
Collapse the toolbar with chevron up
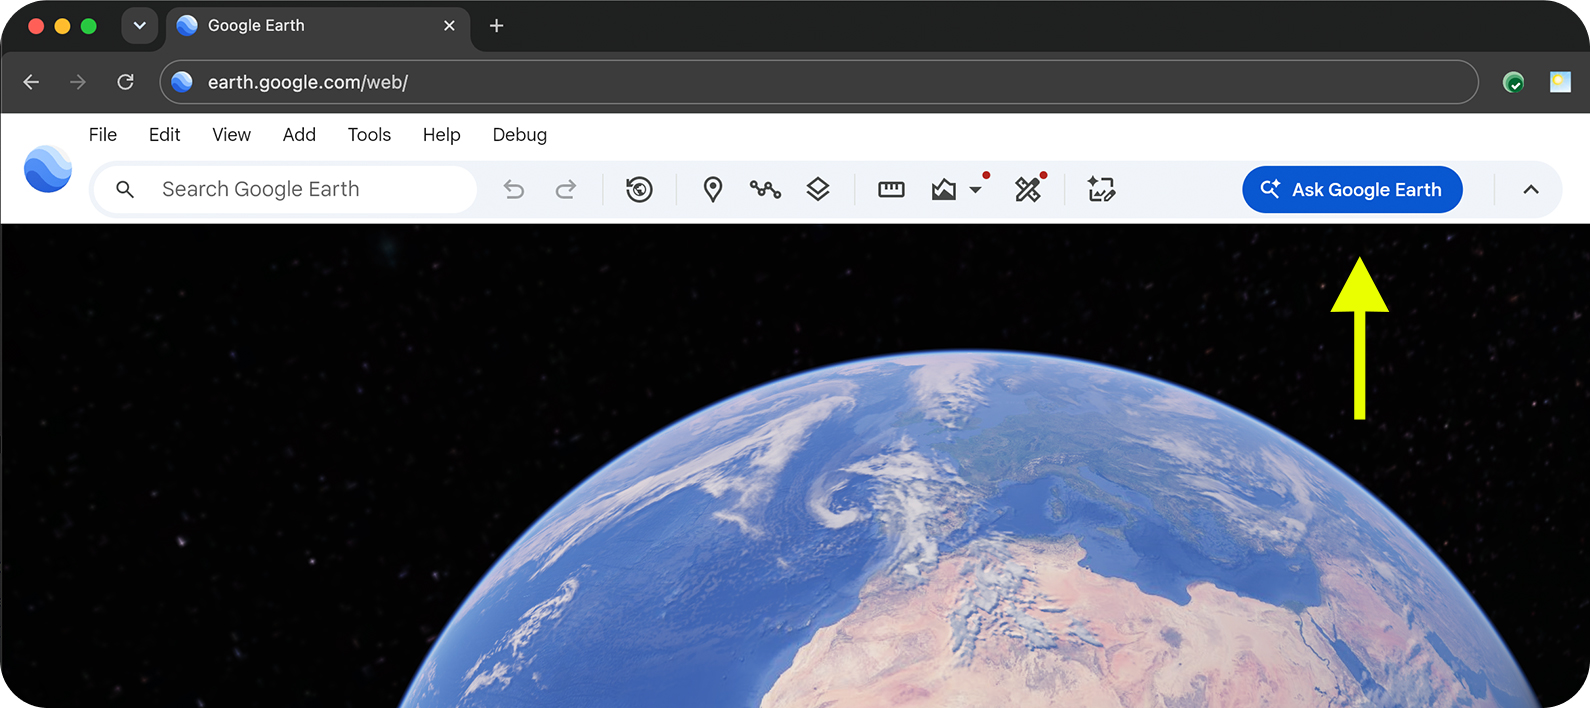pyautogui.click(x=1531, y=189)
